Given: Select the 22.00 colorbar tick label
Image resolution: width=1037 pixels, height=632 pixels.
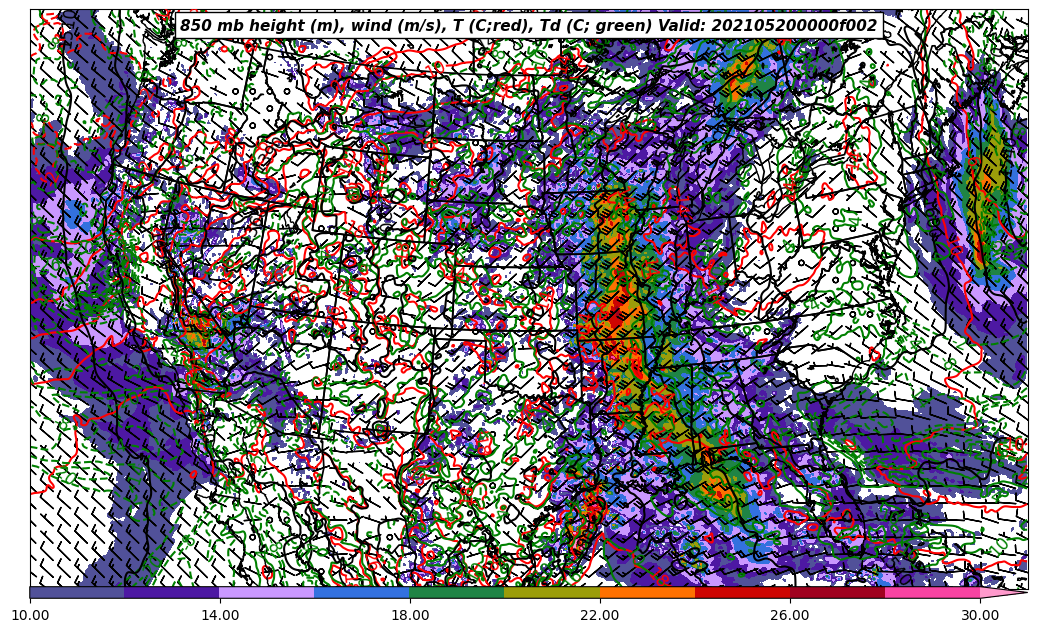Looking at the screenshot, I should pyautogui.click(x=600, y=615).
